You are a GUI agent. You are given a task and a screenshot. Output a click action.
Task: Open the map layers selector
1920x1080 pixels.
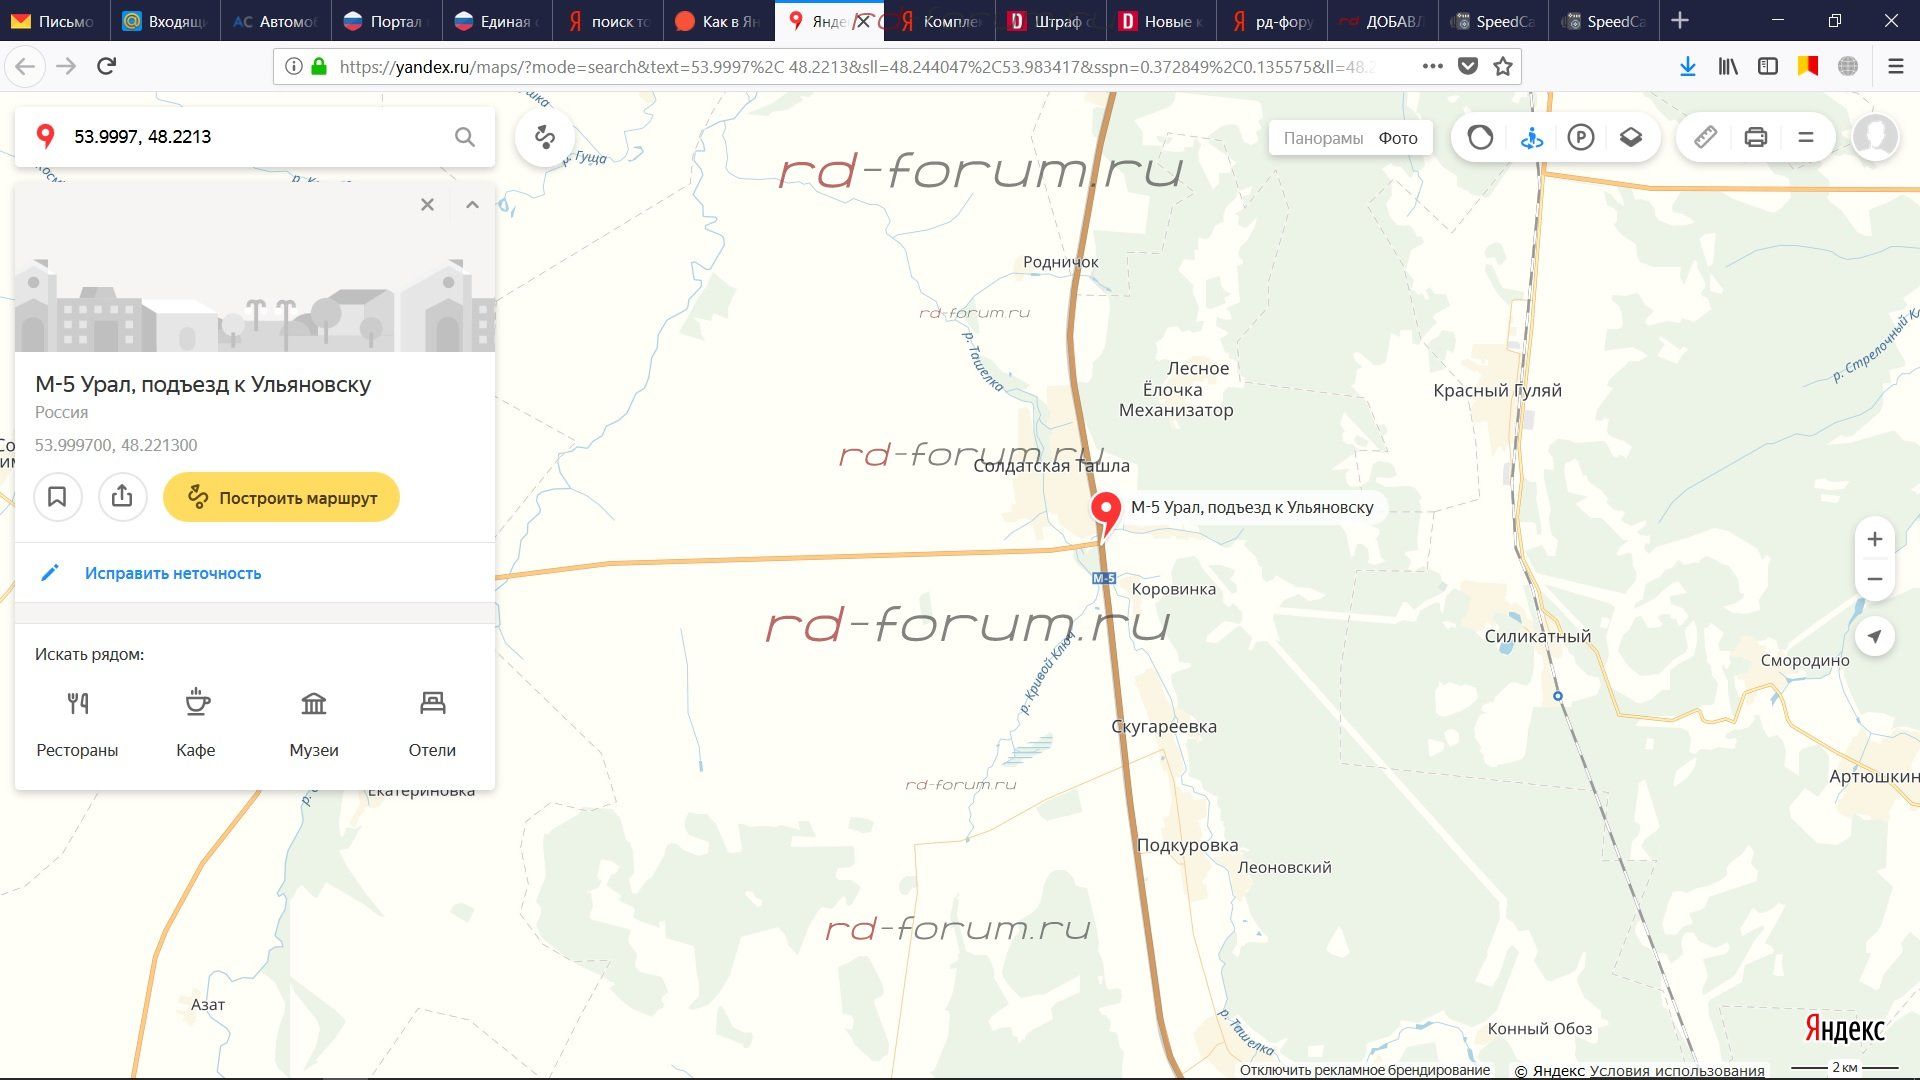pos(1630,137)
